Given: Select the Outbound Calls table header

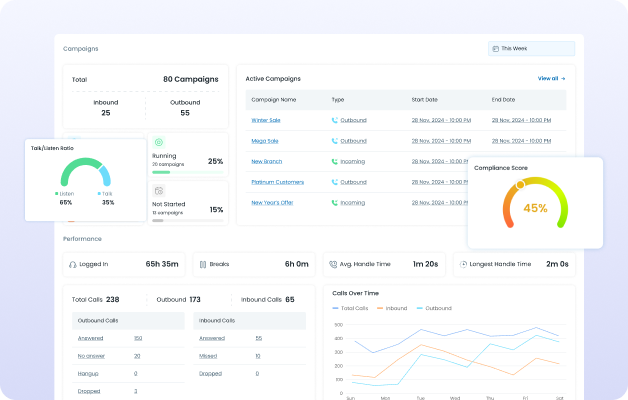Looking at the screenshot, I should point(96,321).
